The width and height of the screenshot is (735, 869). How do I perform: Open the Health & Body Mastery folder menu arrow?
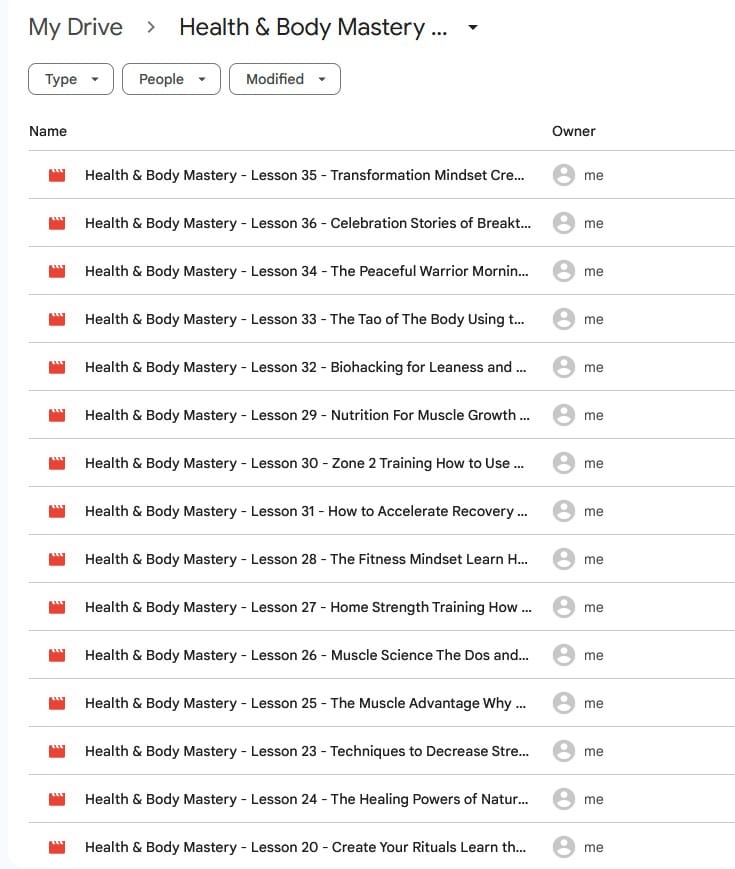pyautogui.click(x=473, y=28)
